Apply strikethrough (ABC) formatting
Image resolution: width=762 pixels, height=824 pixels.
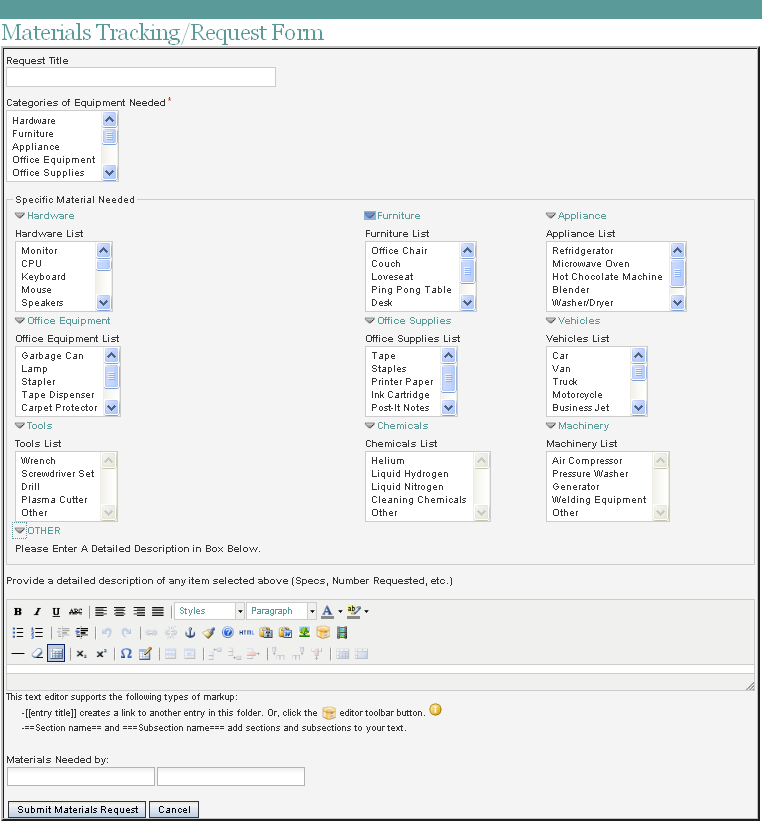click(75, 611)
